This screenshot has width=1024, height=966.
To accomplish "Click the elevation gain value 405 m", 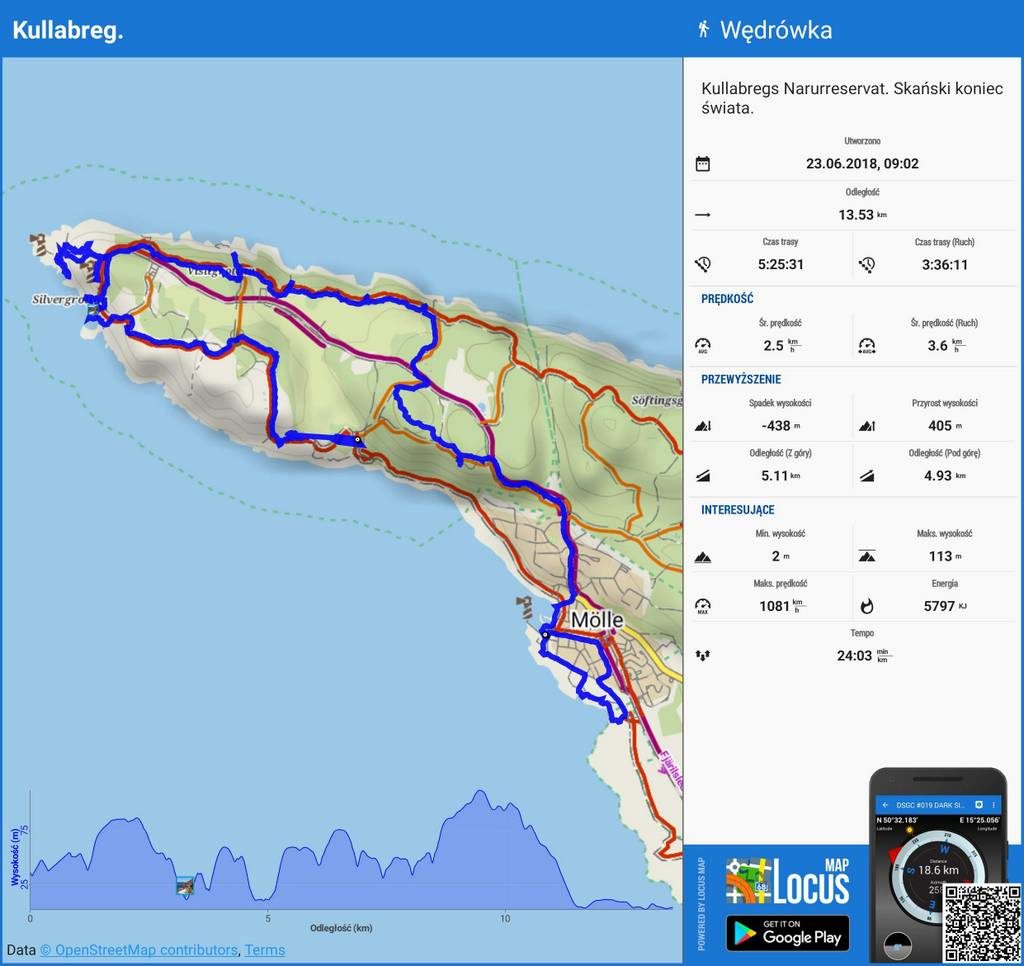I will (944, 426).
